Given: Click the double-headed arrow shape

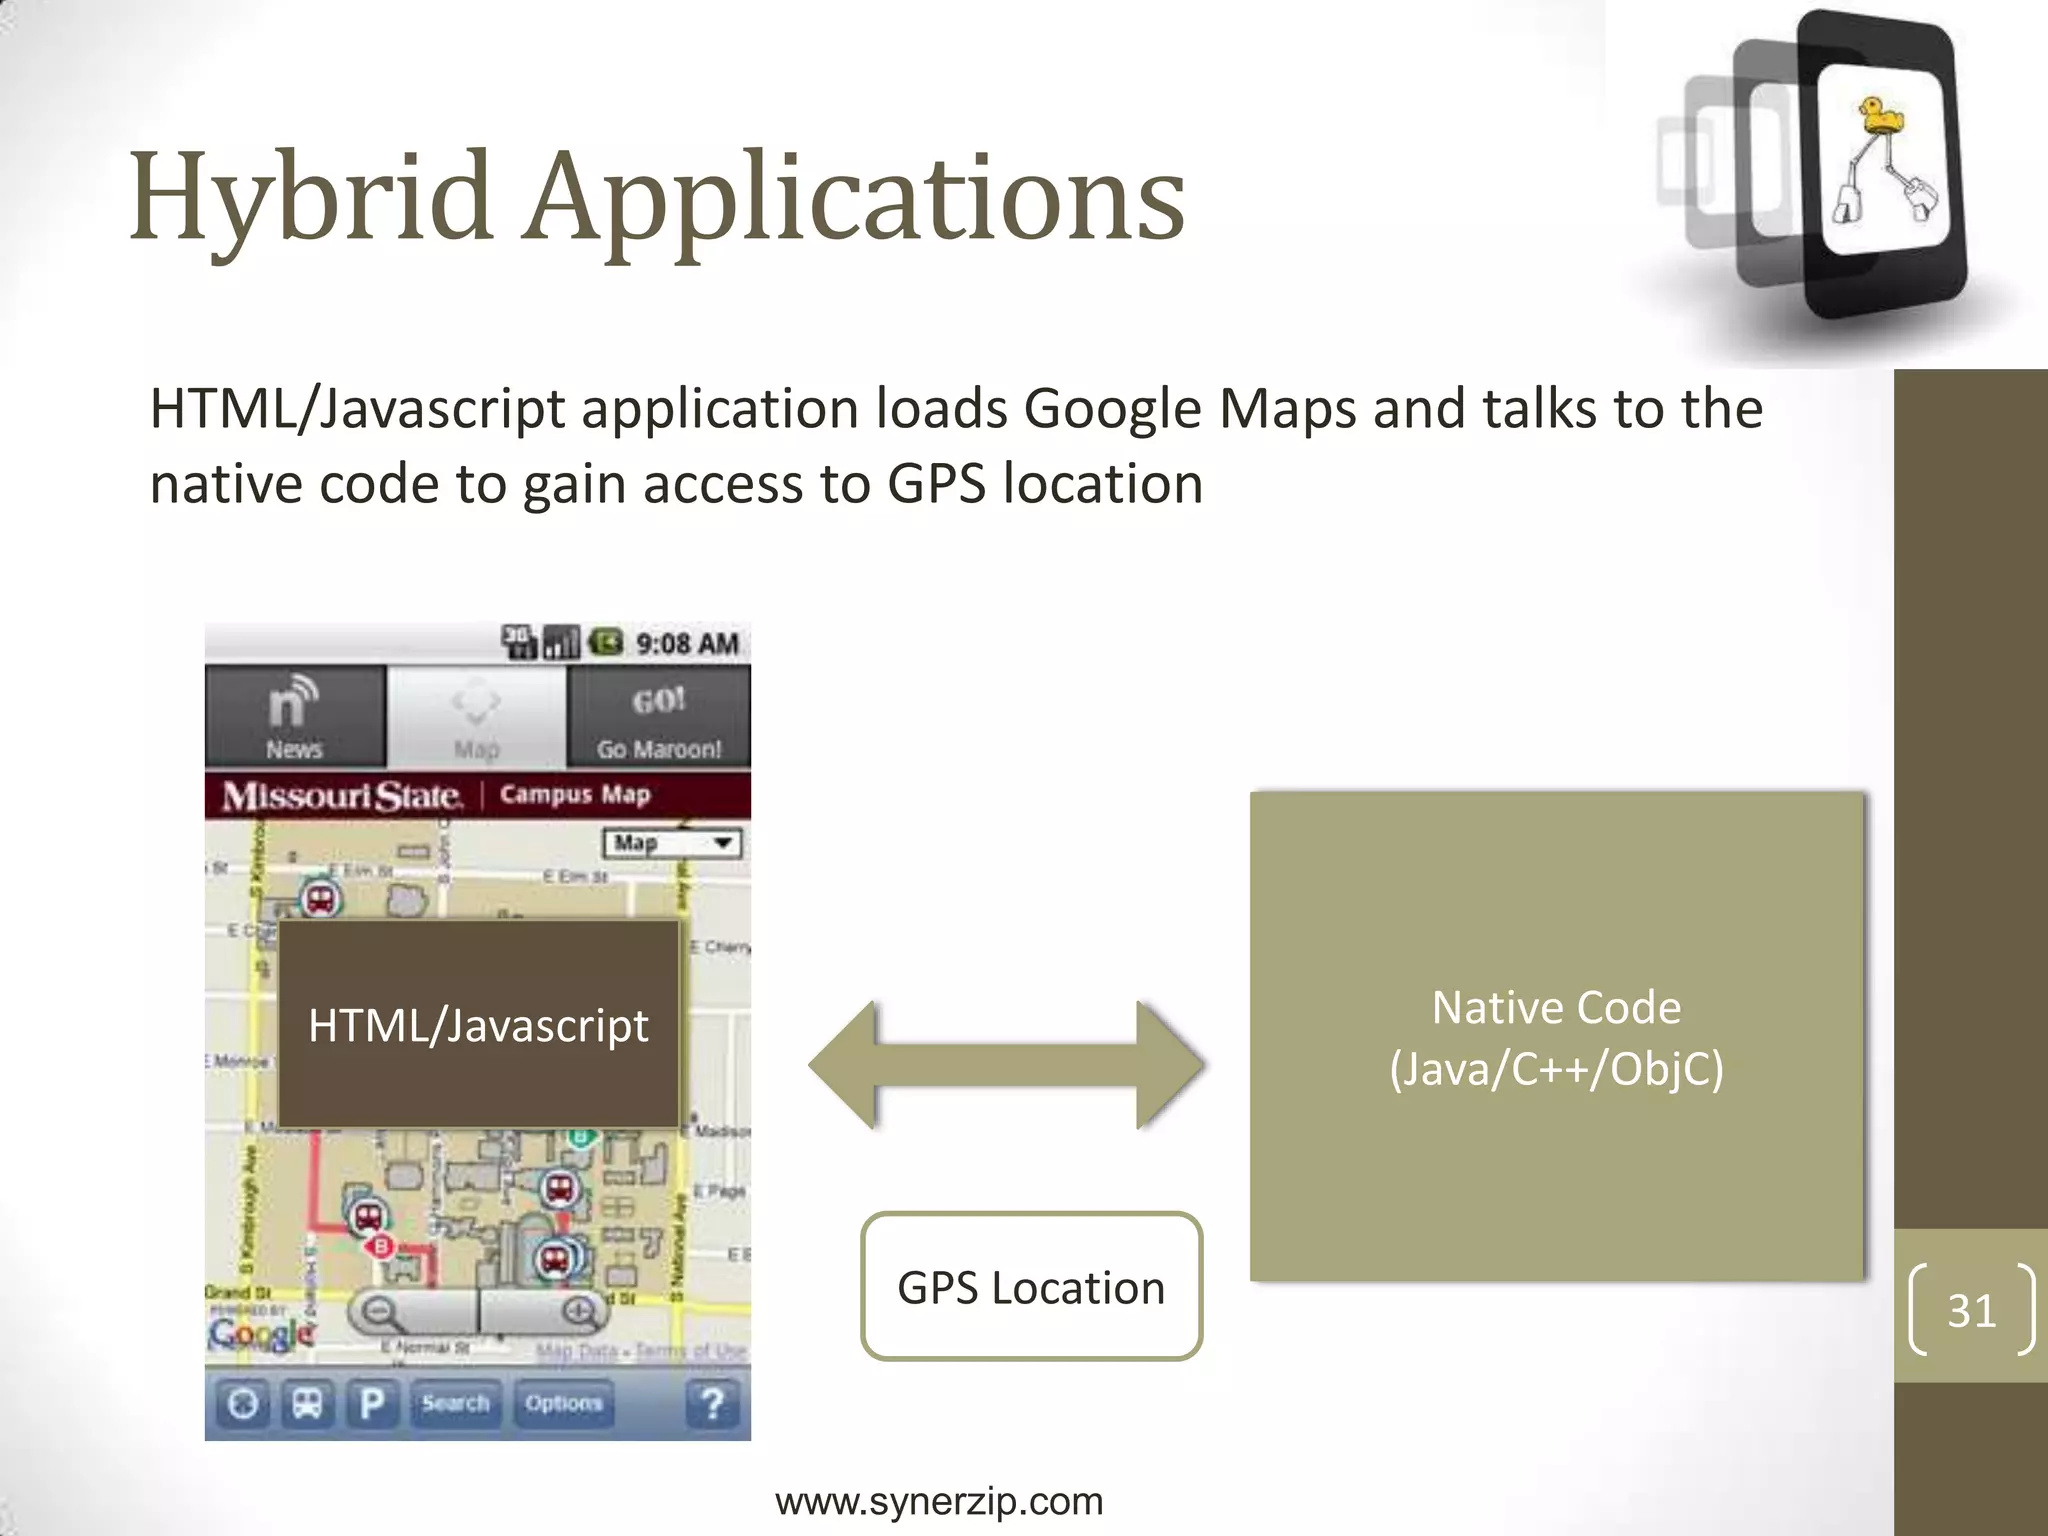Looking at the screenshot, I should [1006, 1066].
